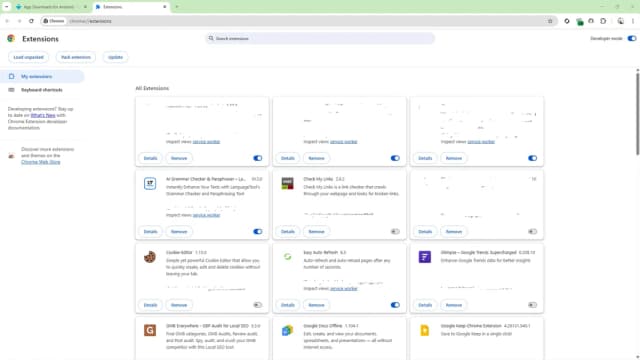Toggle Developer mode switch
Screen dimensions: 640x360
[632, 38]
